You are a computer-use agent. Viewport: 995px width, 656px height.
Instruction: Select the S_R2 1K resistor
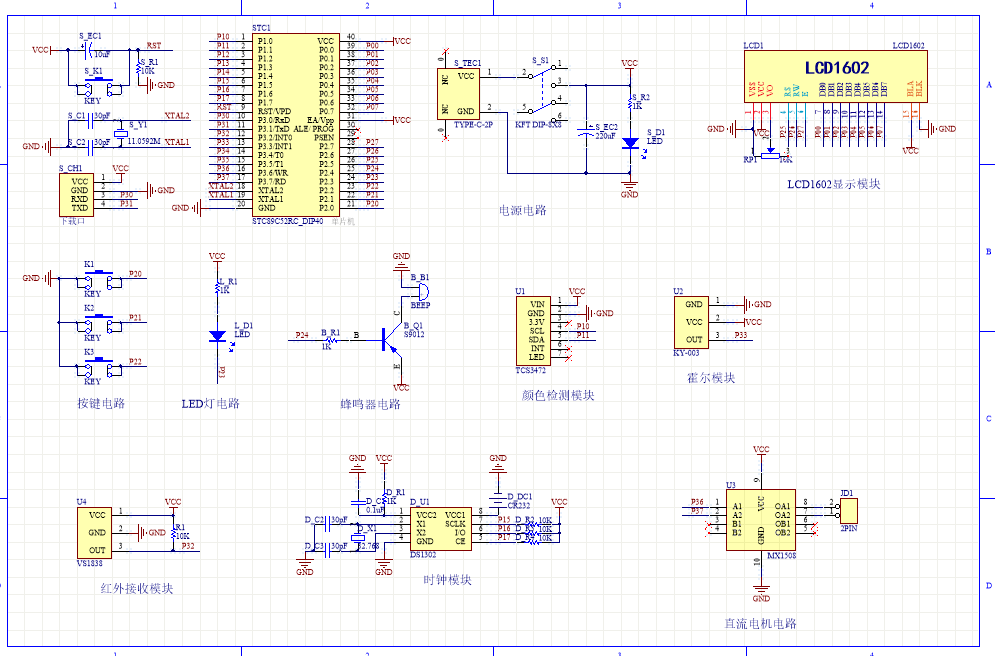point(630,102)
